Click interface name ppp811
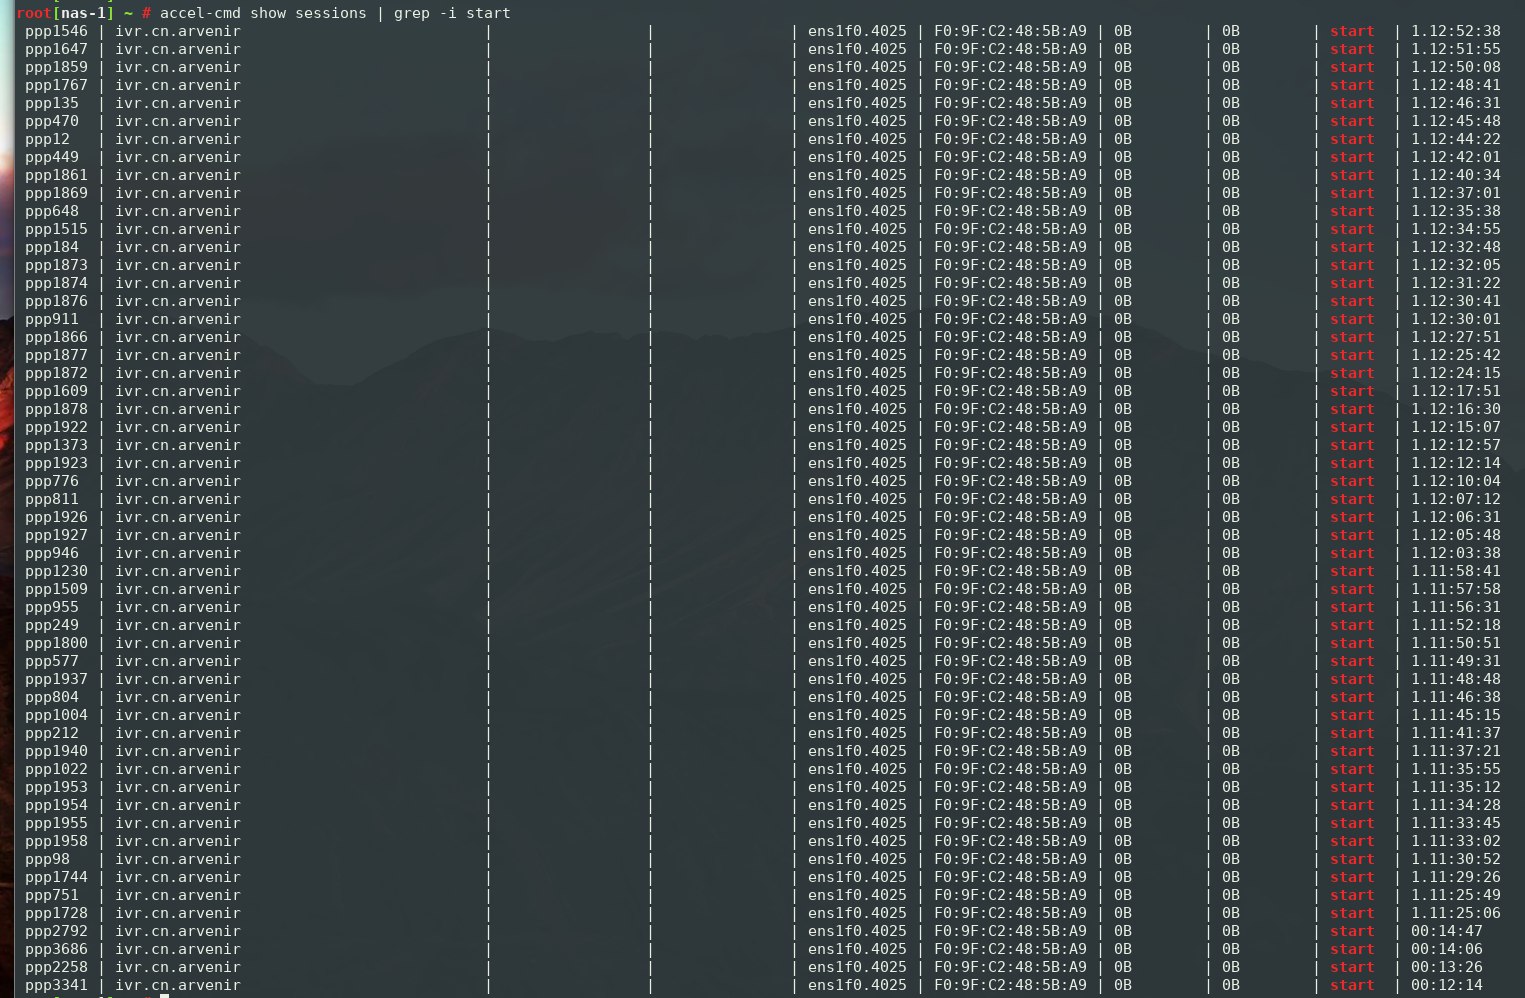The width and height of the screenshot is (1525, 998). [x=52, y=499]
